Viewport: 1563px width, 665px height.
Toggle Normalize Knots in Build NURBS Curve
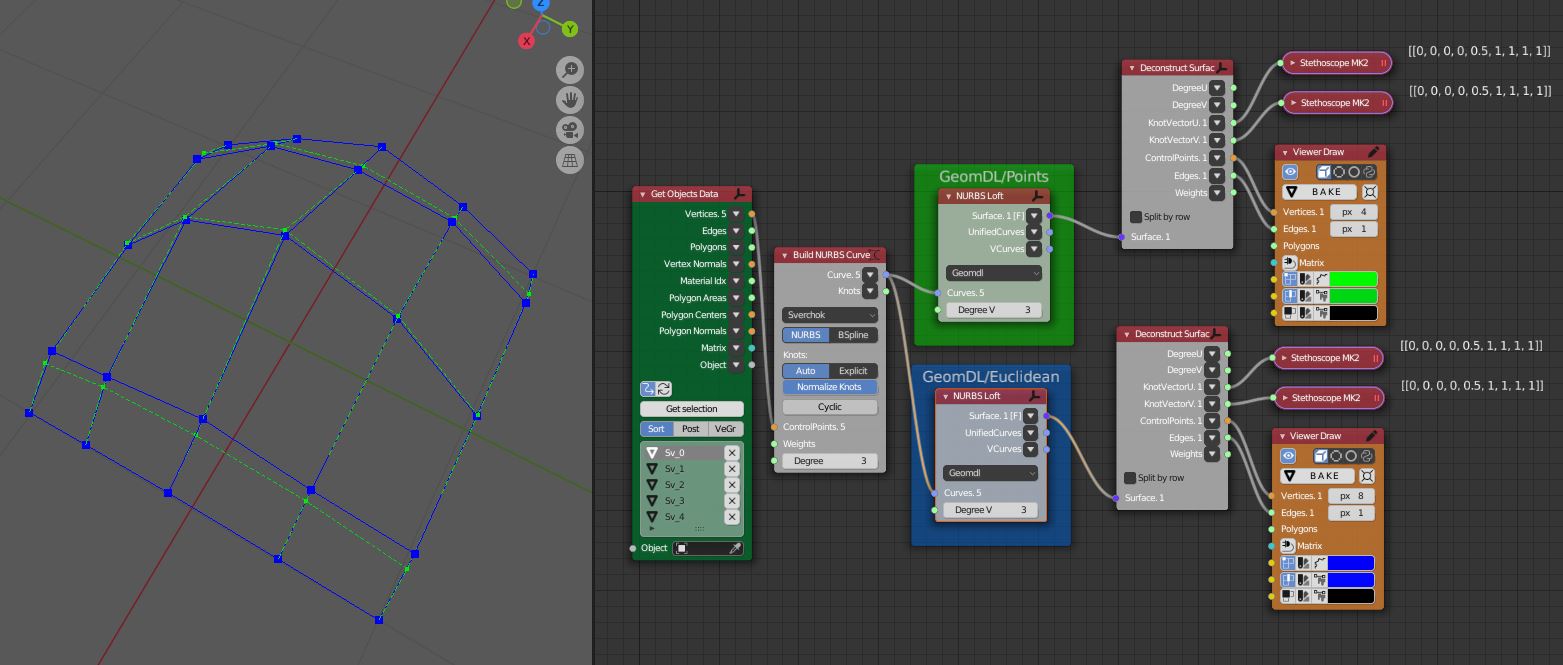point(829,386)
